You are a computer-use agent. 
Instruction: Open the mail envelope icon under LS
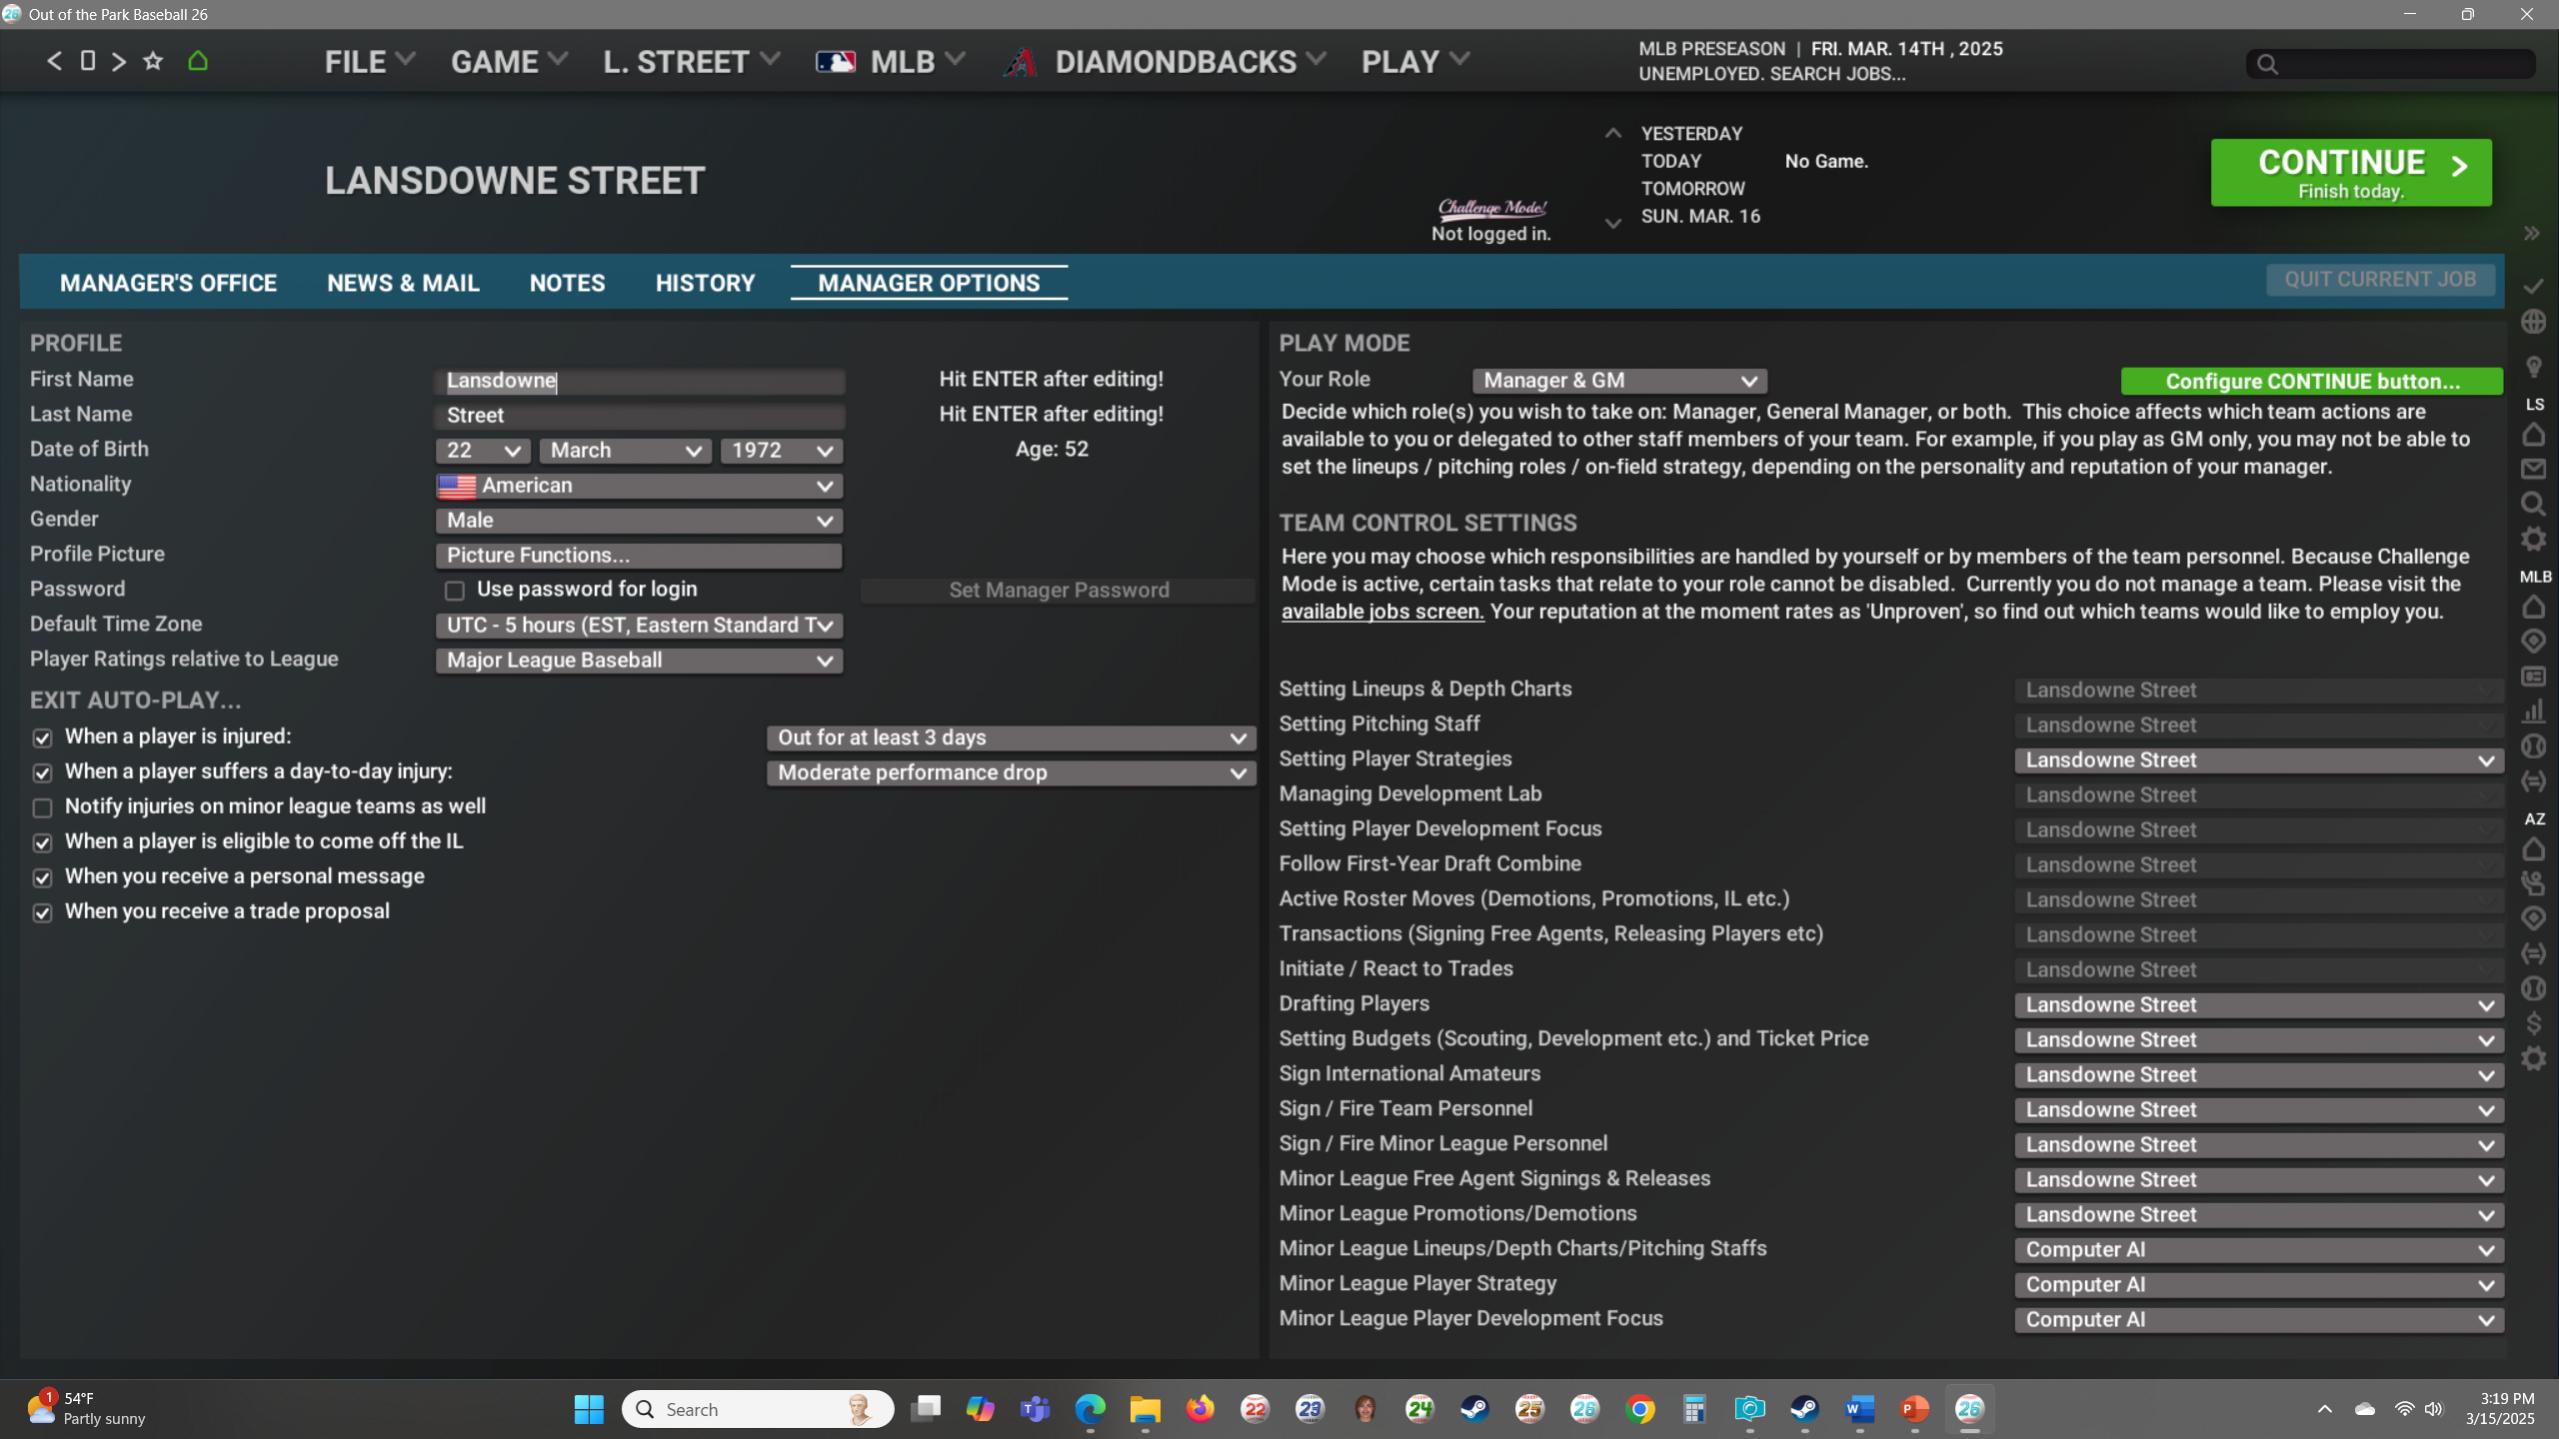pyautogui.click(x=2533, y=469)
